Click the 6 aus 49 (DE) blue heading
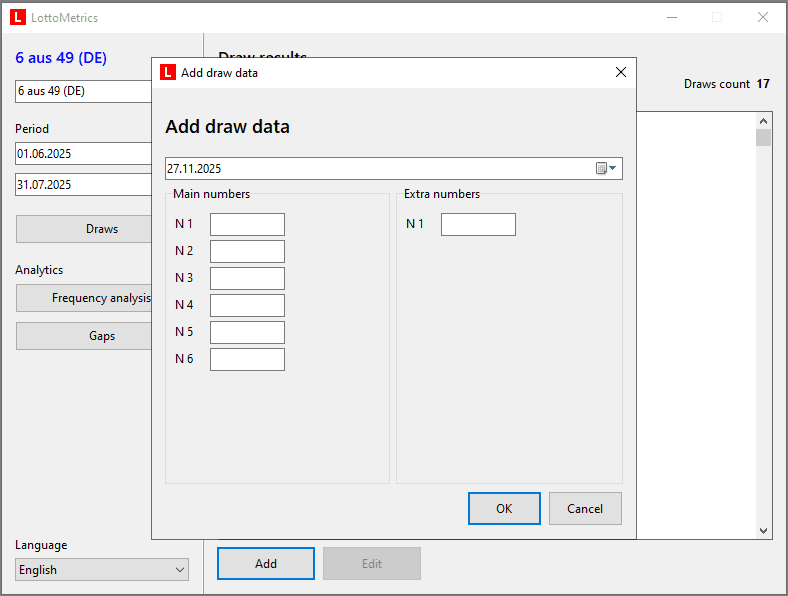This screenshot has width=788, height=596. pos(61,58)
